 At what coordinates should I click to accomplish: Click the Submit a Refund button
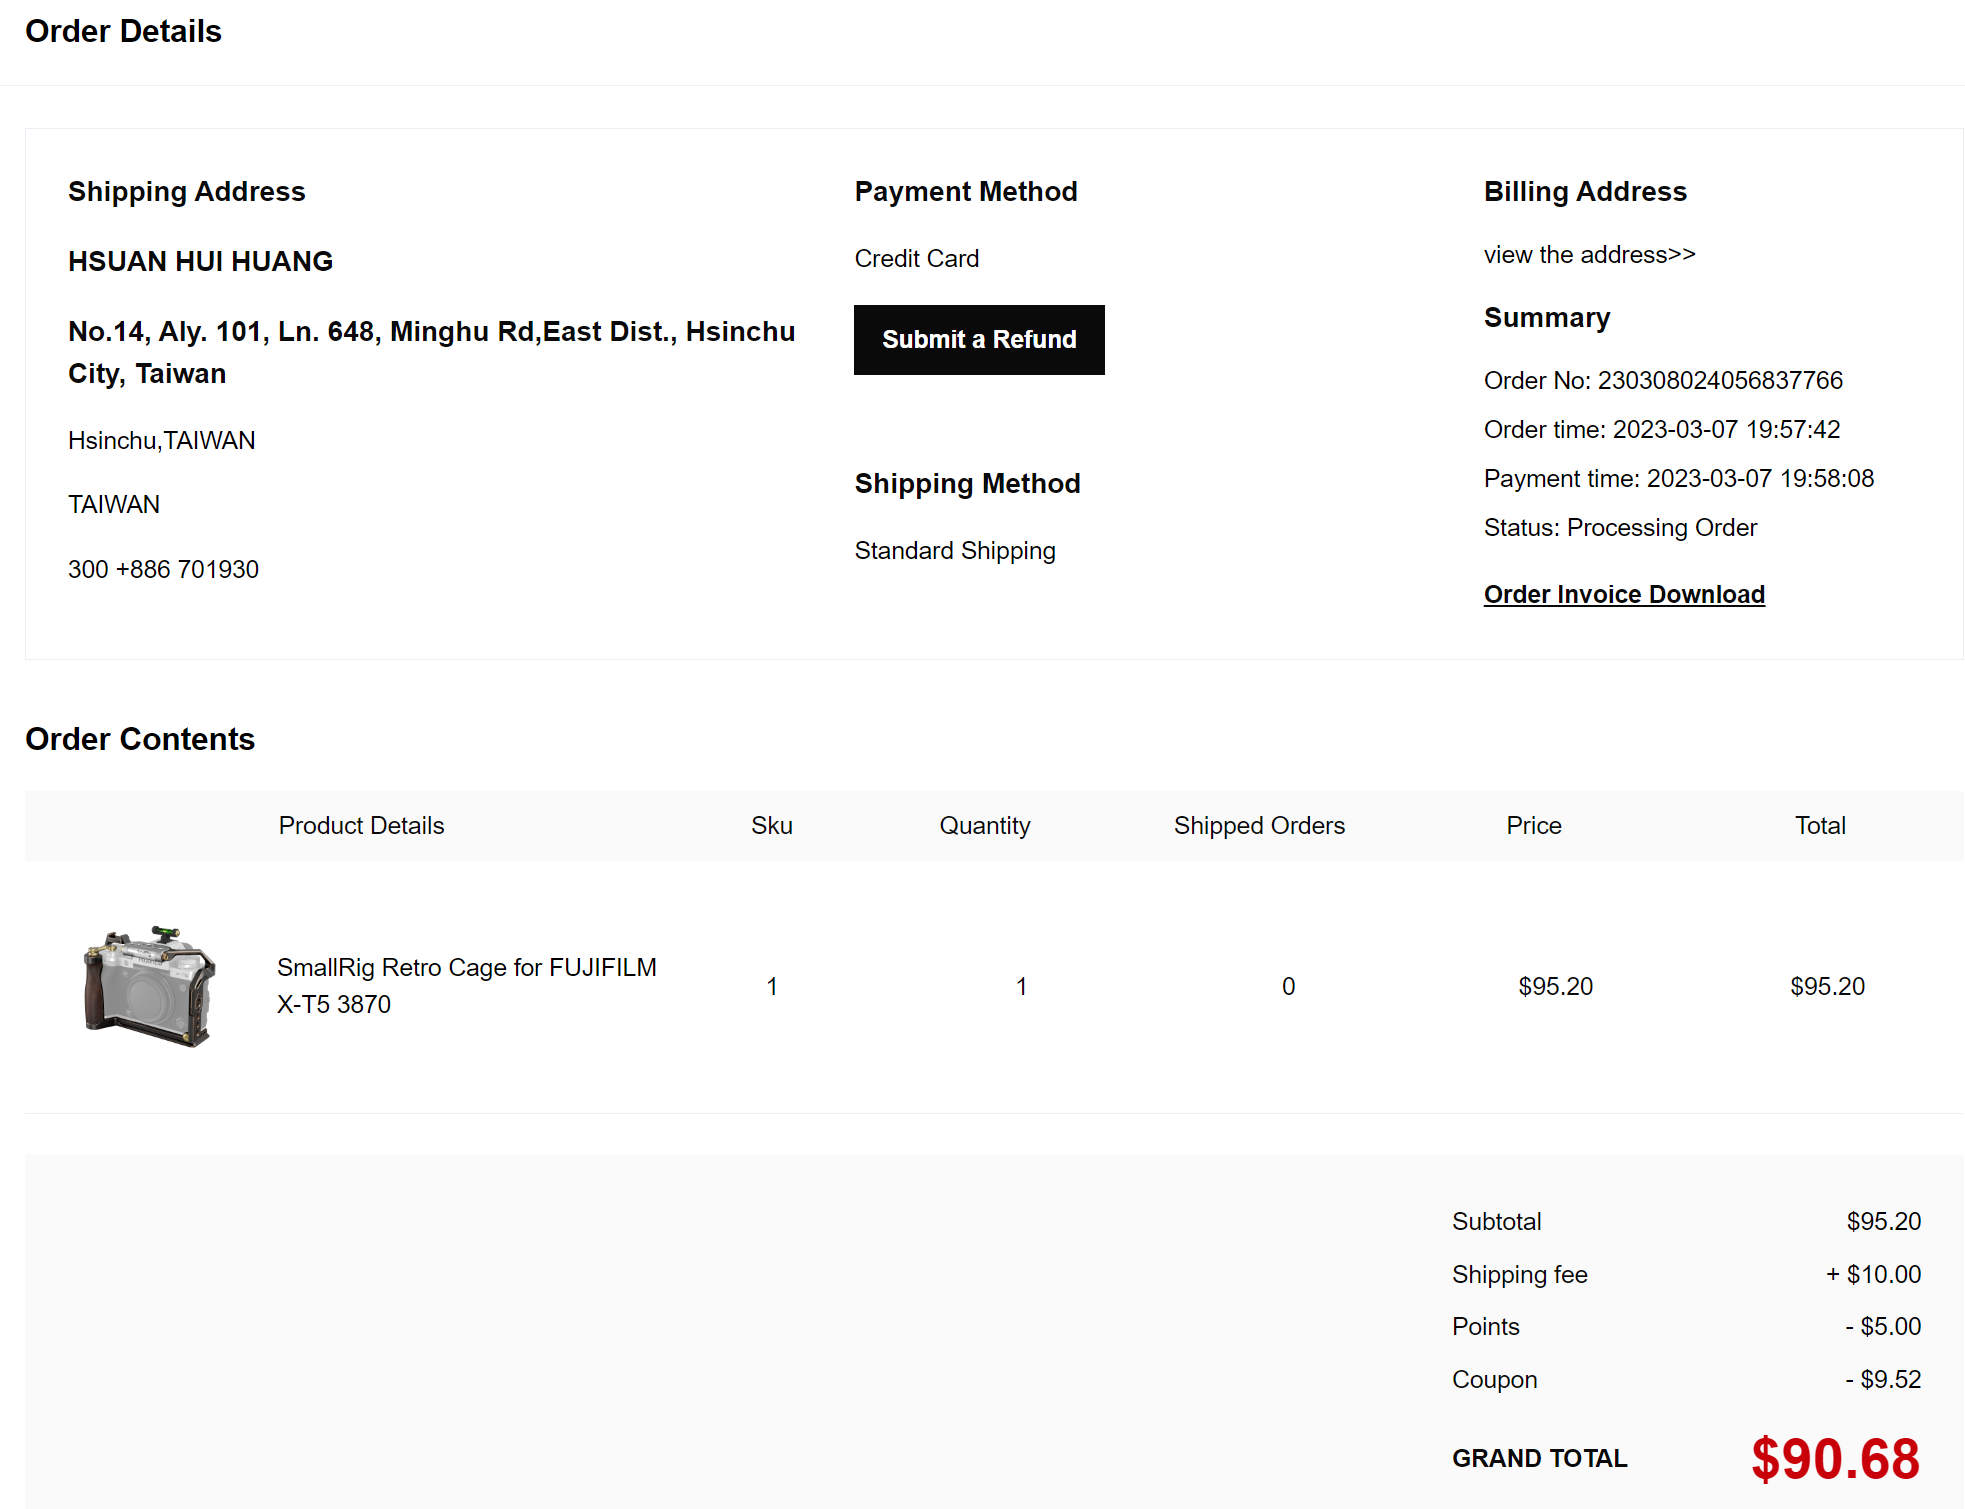coord(978,340)
